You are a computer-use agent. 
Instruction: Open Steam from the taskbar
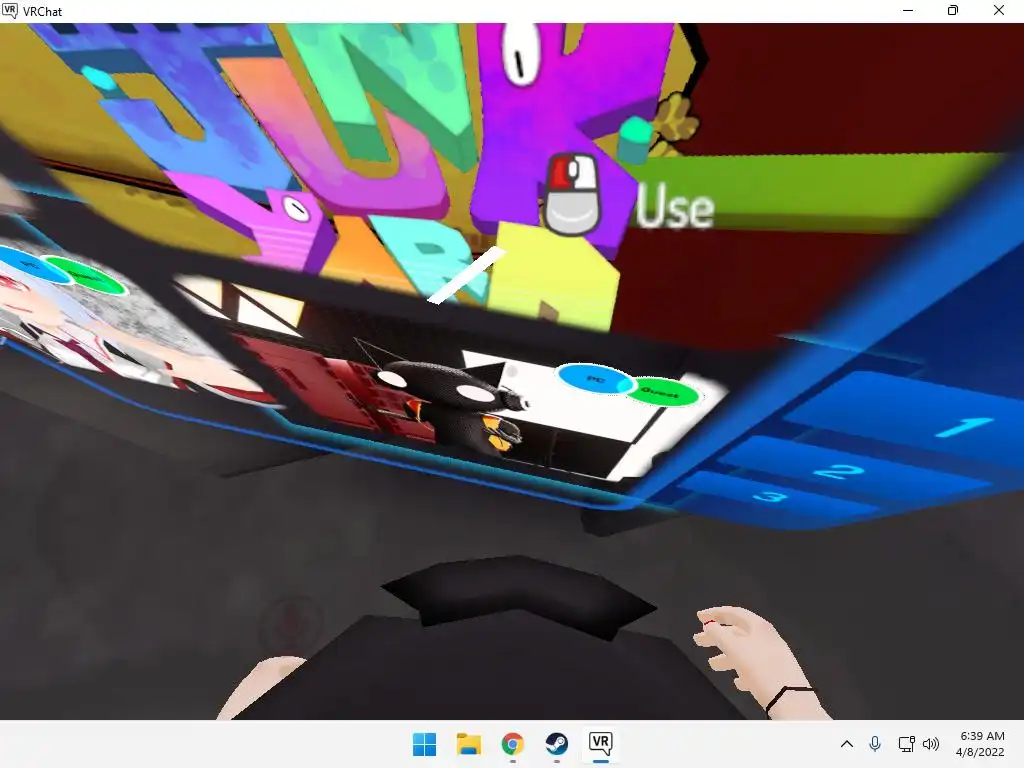556,744
